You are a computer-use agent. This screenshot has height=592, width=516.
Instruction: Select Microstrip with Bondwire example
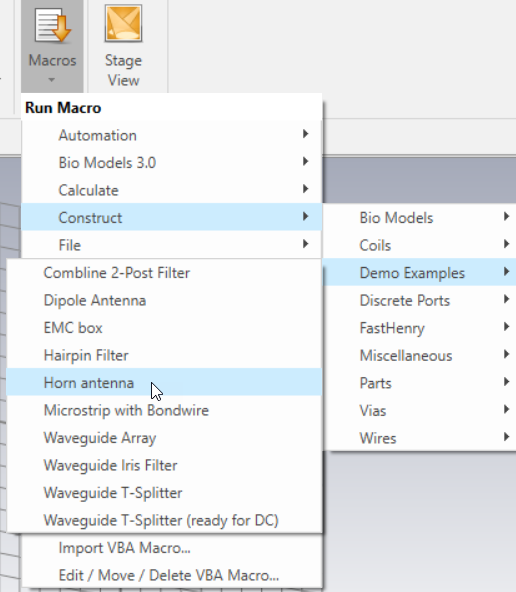click(x=164, y=410)
